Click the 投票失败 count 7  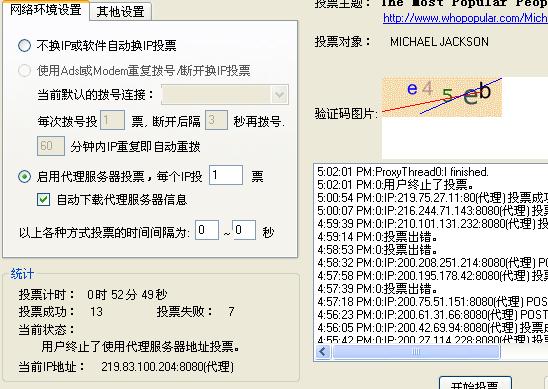click(231, 311)
